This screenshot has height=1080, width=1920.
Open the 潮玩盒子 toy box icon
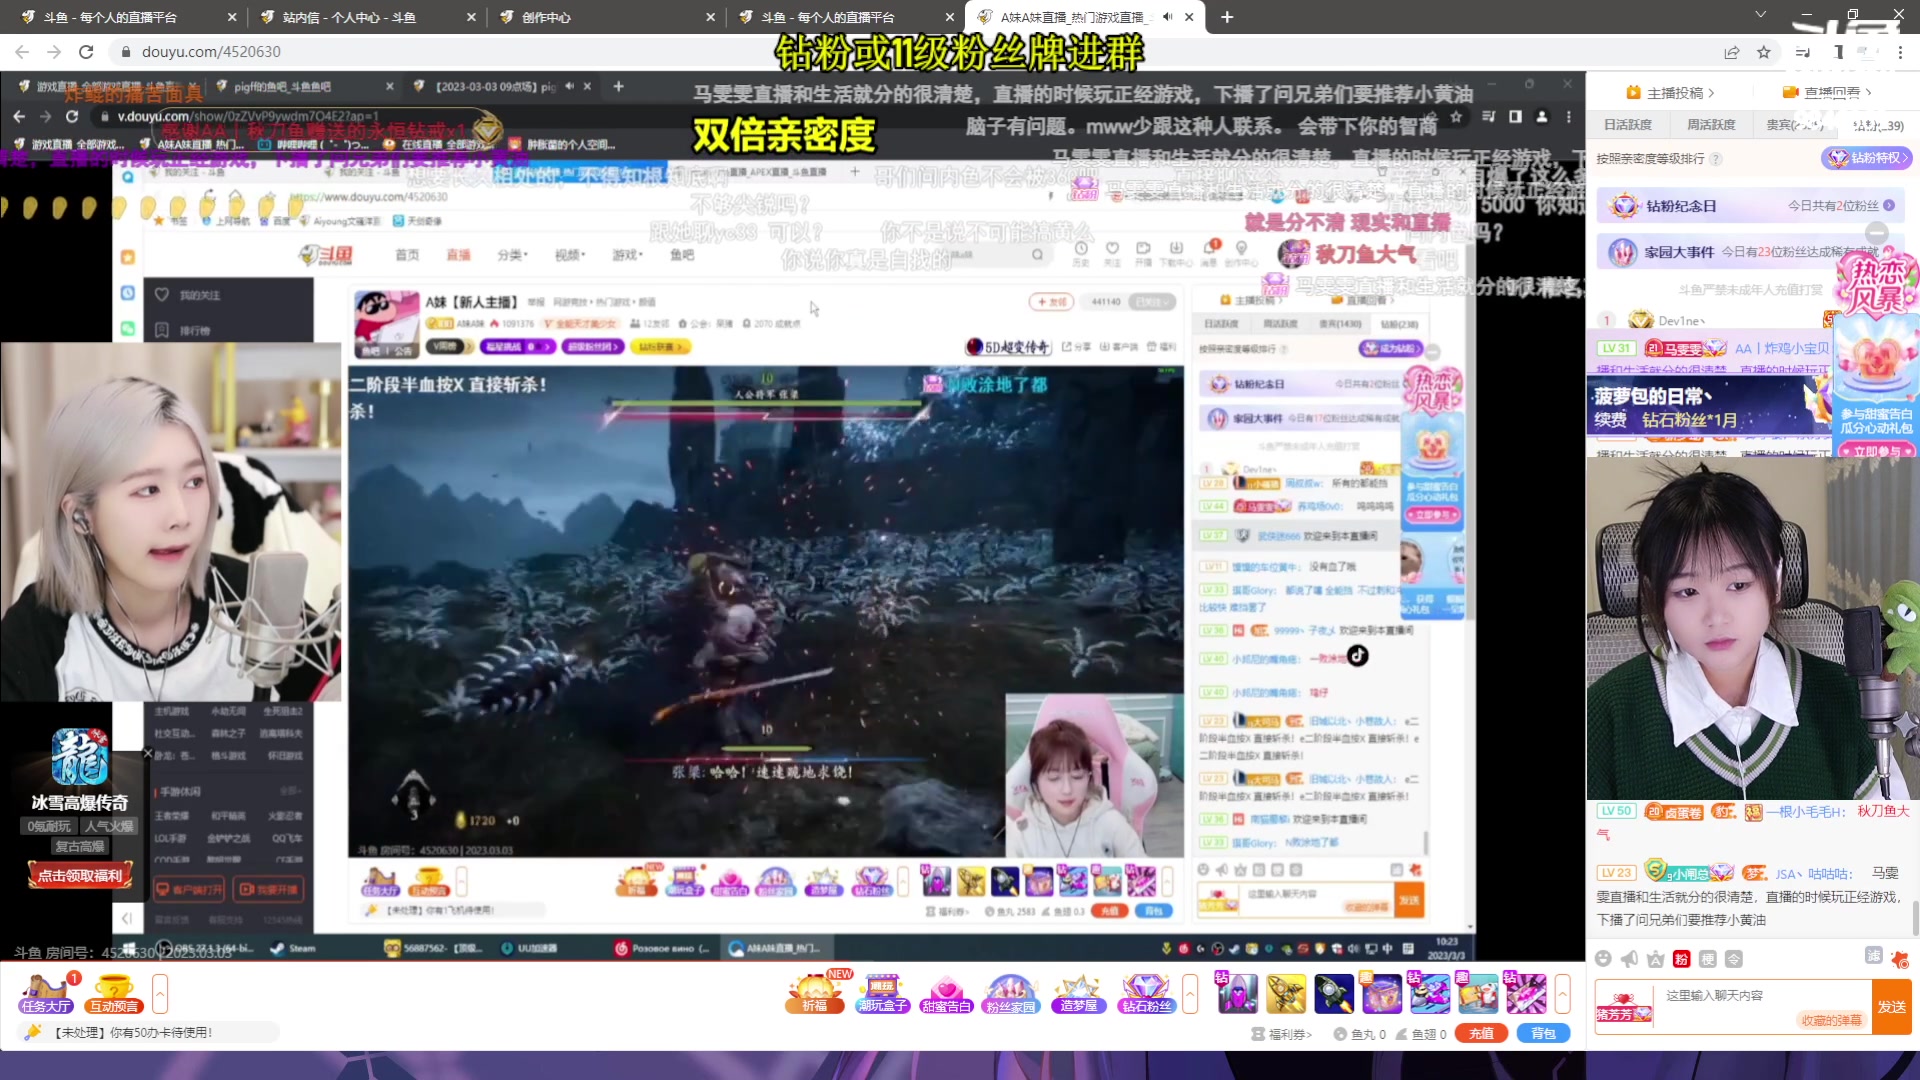tap(881, 994)
